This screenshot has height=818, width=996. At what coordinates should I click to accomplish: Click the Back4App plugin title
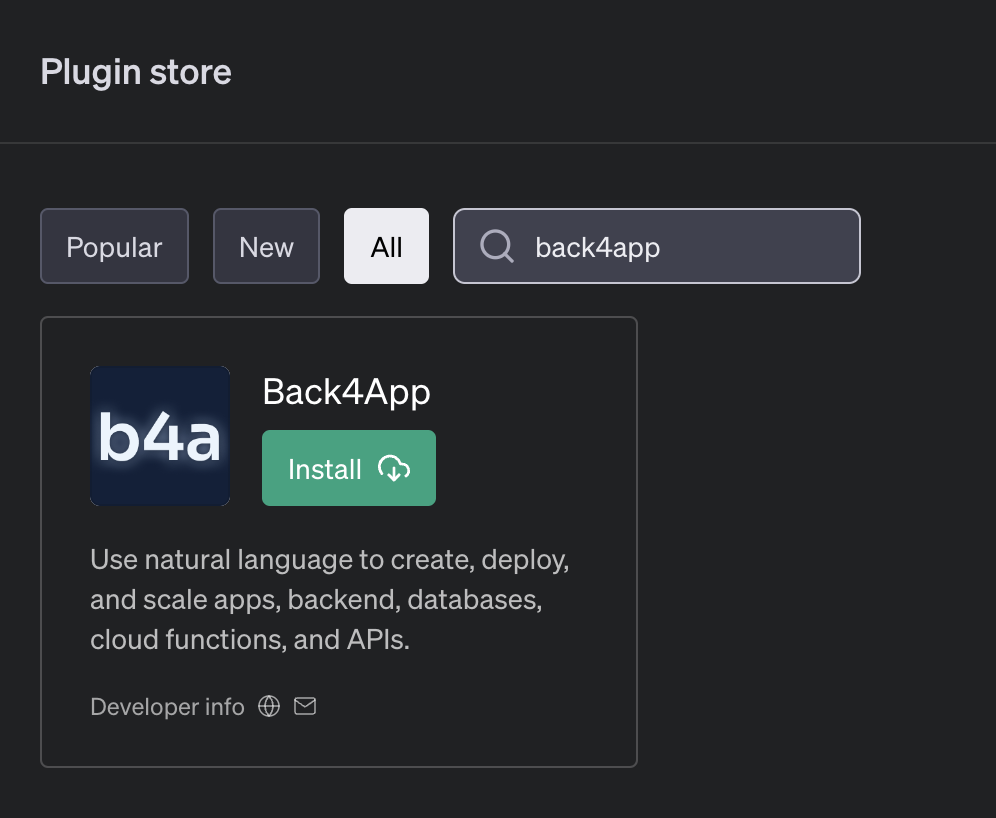[346, 392]
